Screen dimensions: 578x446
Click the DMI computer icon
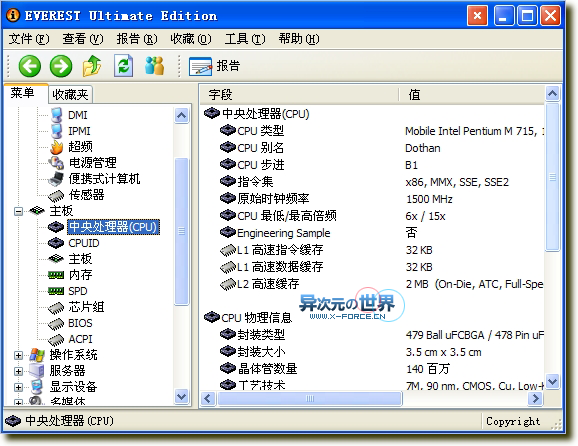(56, 115)
